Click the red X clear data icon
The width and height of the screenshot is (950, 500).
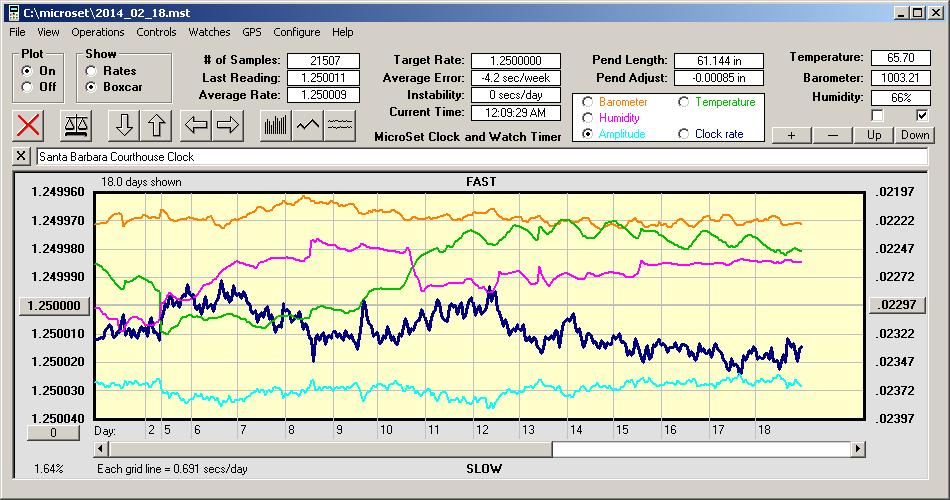[28, 125]
